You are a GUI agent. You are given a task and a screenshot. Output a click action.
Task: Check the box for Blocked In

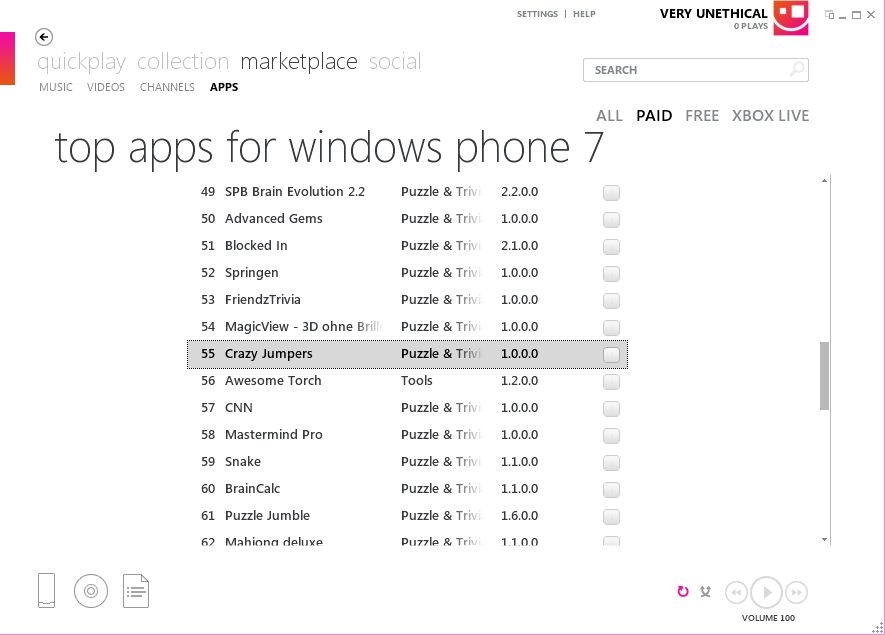611,247
